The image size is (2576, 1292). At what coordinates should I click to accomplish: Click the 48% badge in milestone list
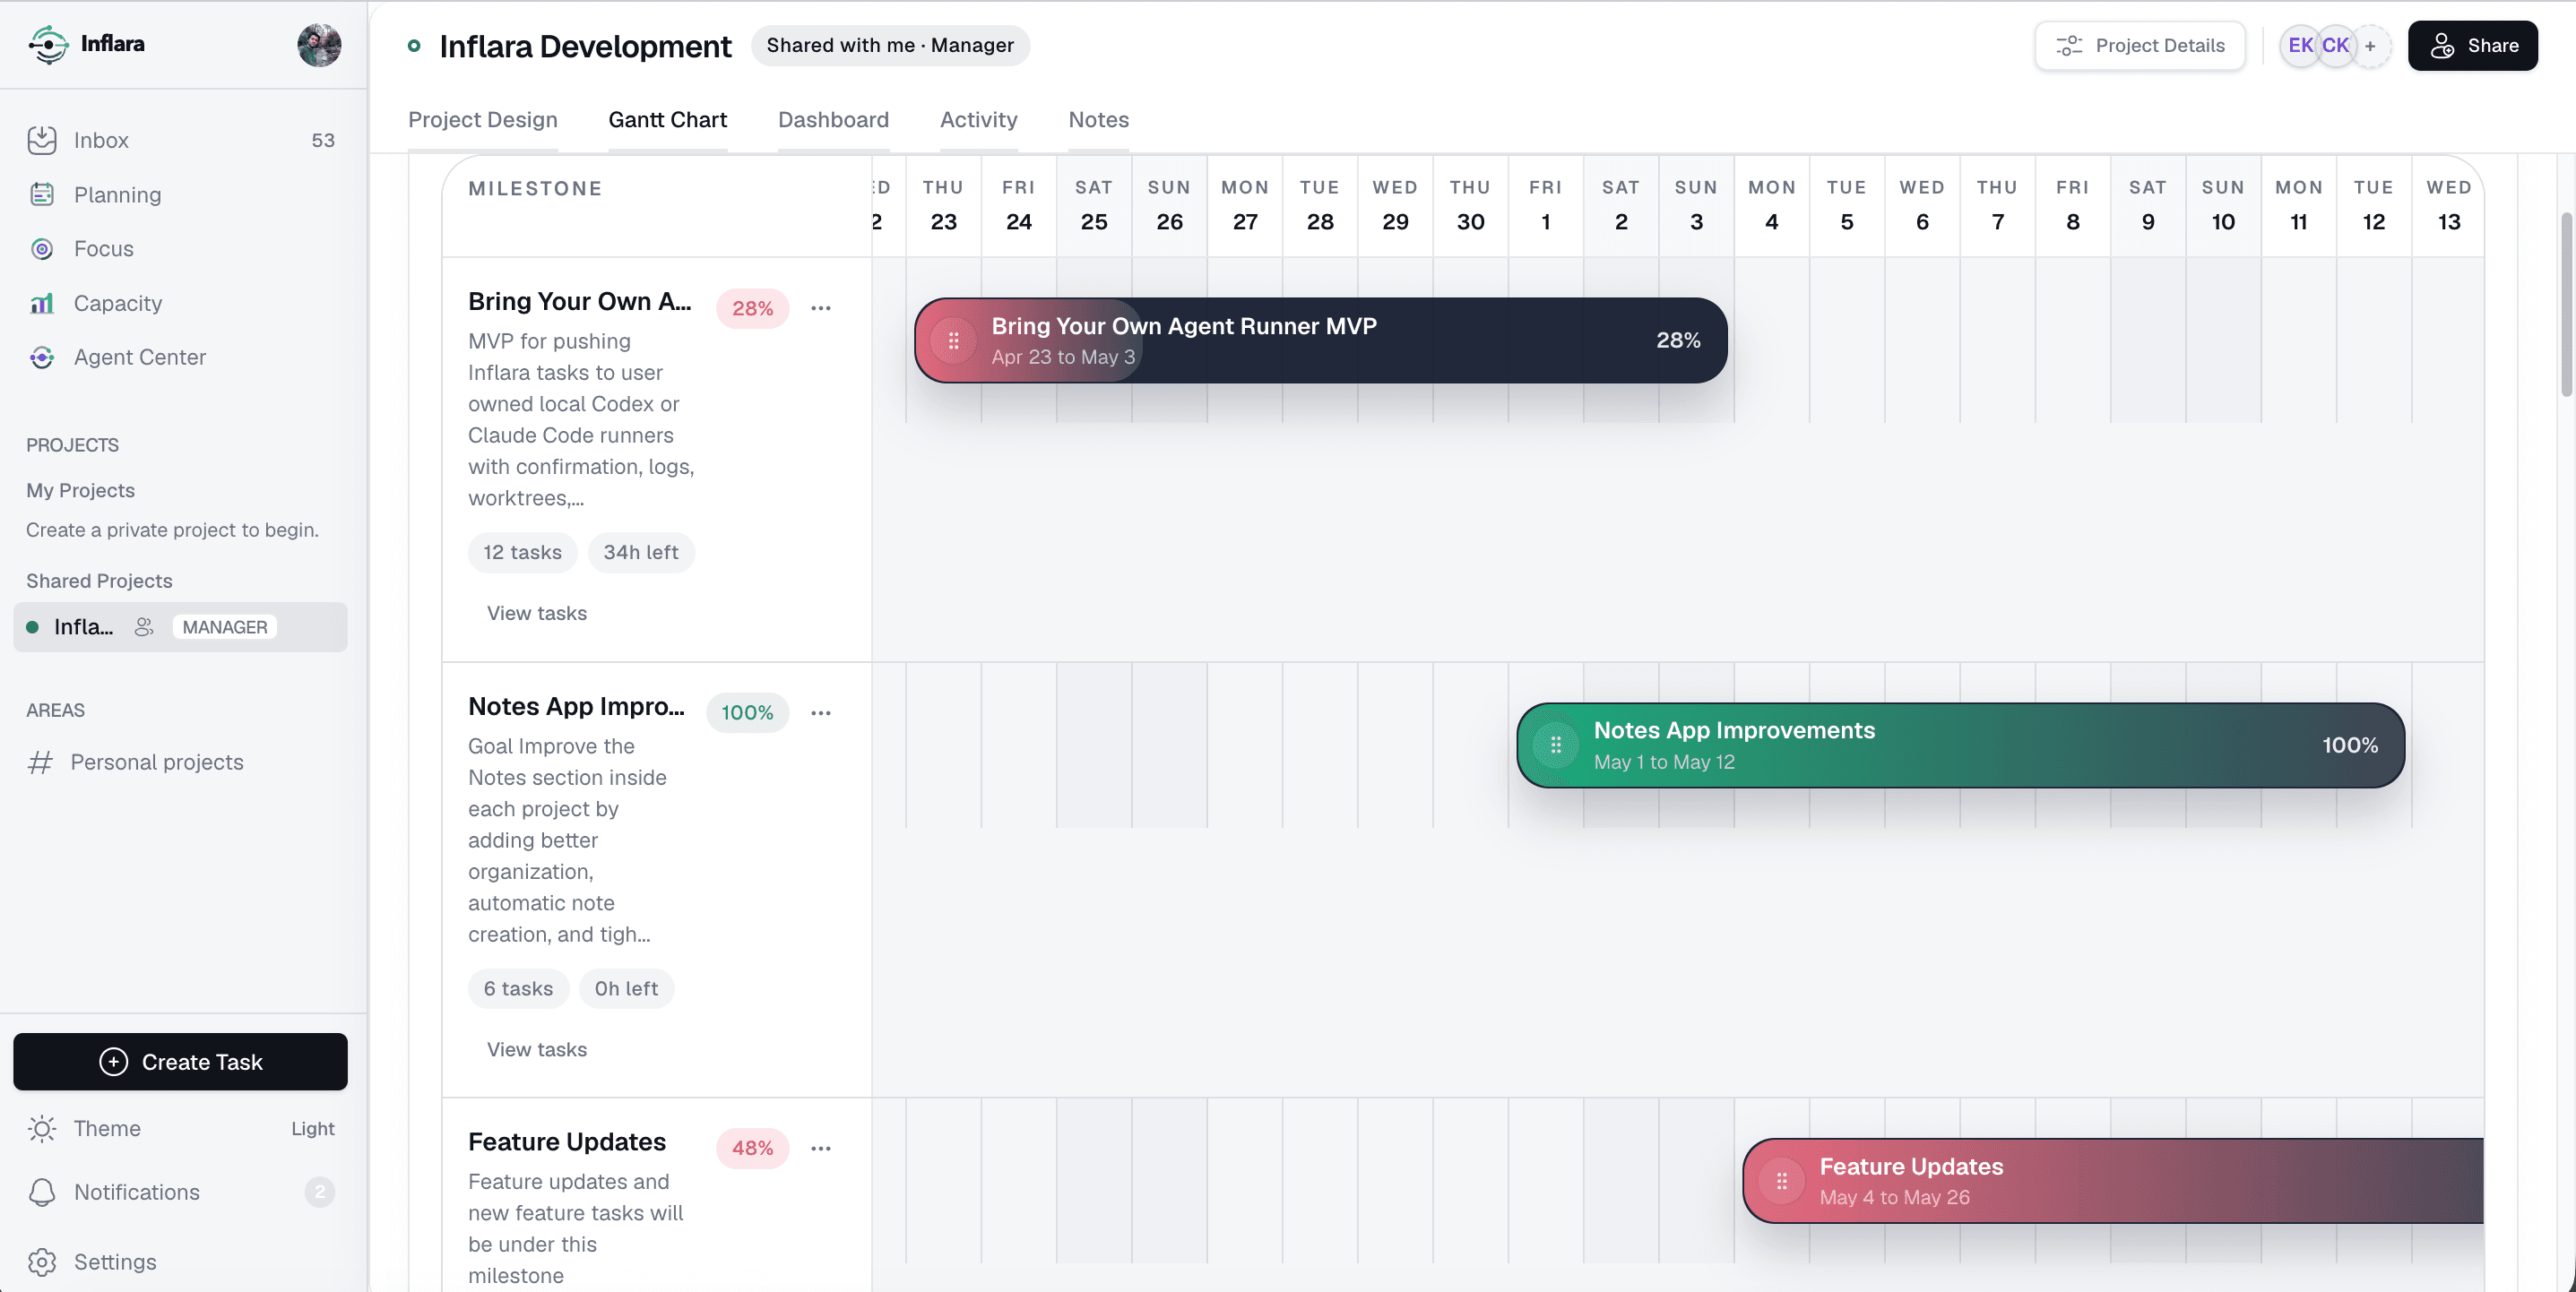tap(752, 1148)
